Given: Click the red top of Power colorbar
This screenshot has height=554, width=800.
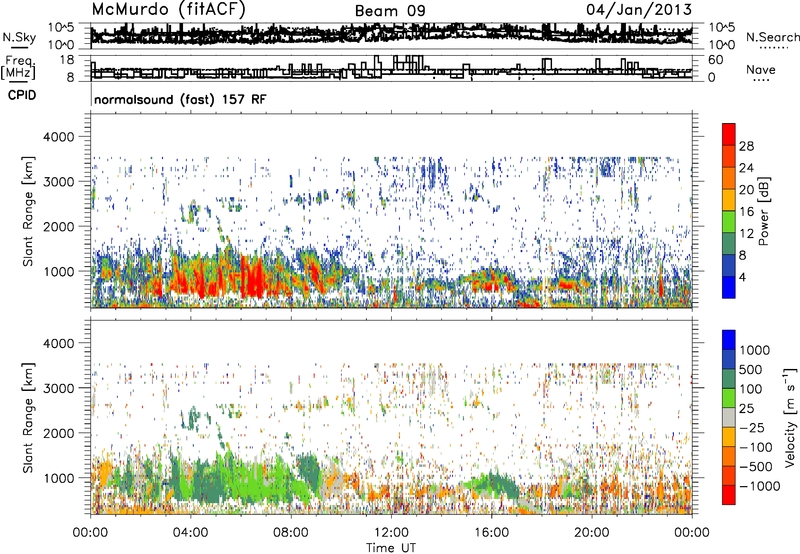Looking at the screenshot, I should pos(729,134).
